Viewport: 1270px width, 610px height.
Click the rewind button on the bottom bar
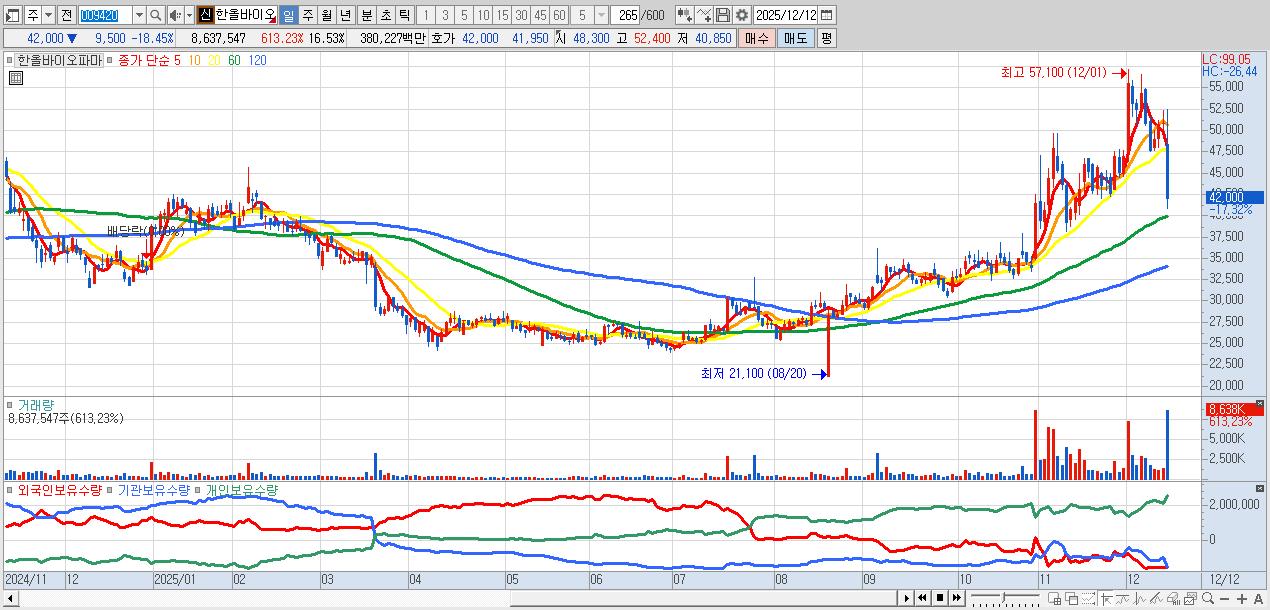click(922, 598)
